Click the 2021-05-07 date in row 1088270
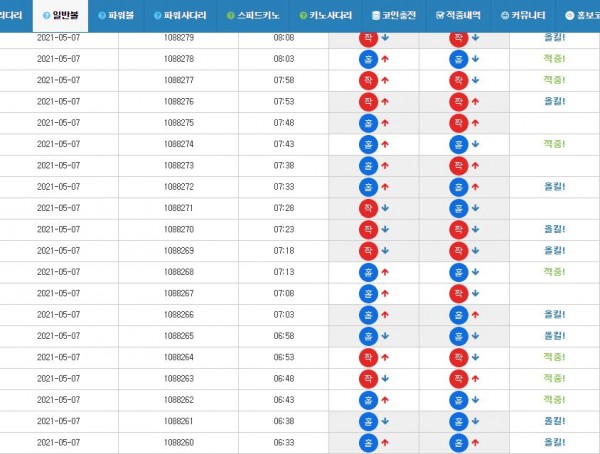Viewport: 600px width, 454px height. pos(59,229)
